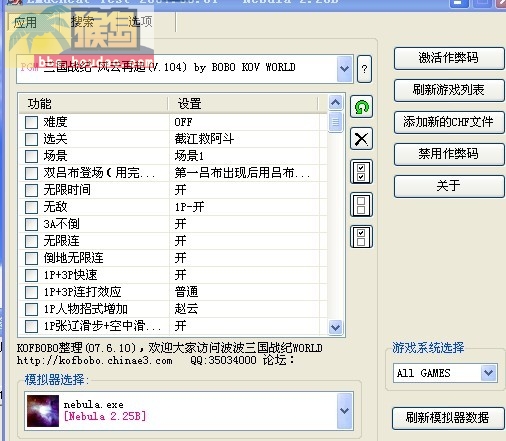Click the check-all boxes icon
The width and height of the screenshot is (506, 441).
tap(361, 172)
